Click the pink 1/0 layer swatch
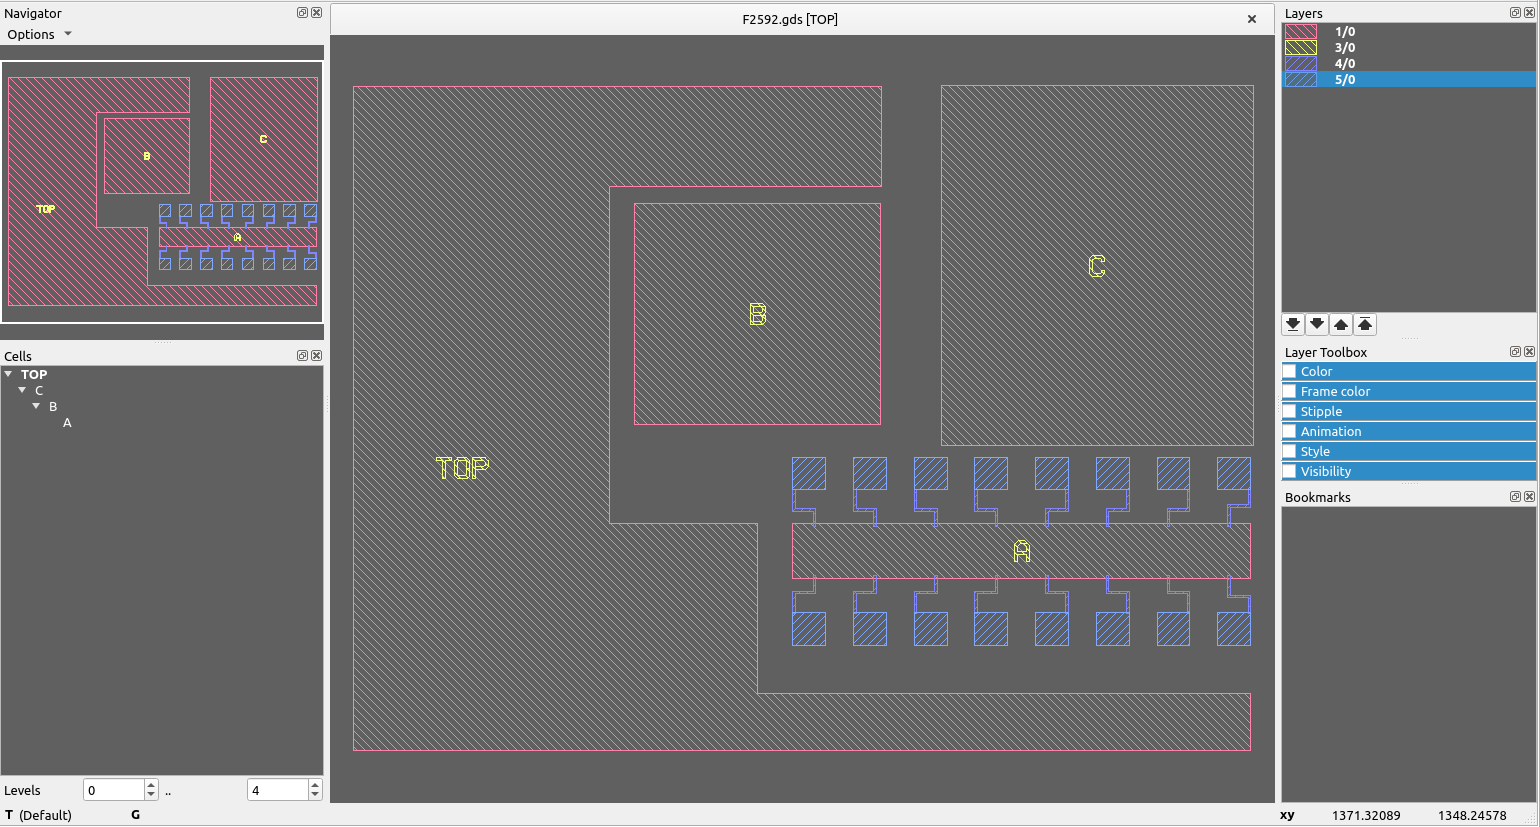Screen dimensions: 1540x827 coord(1300,32)
